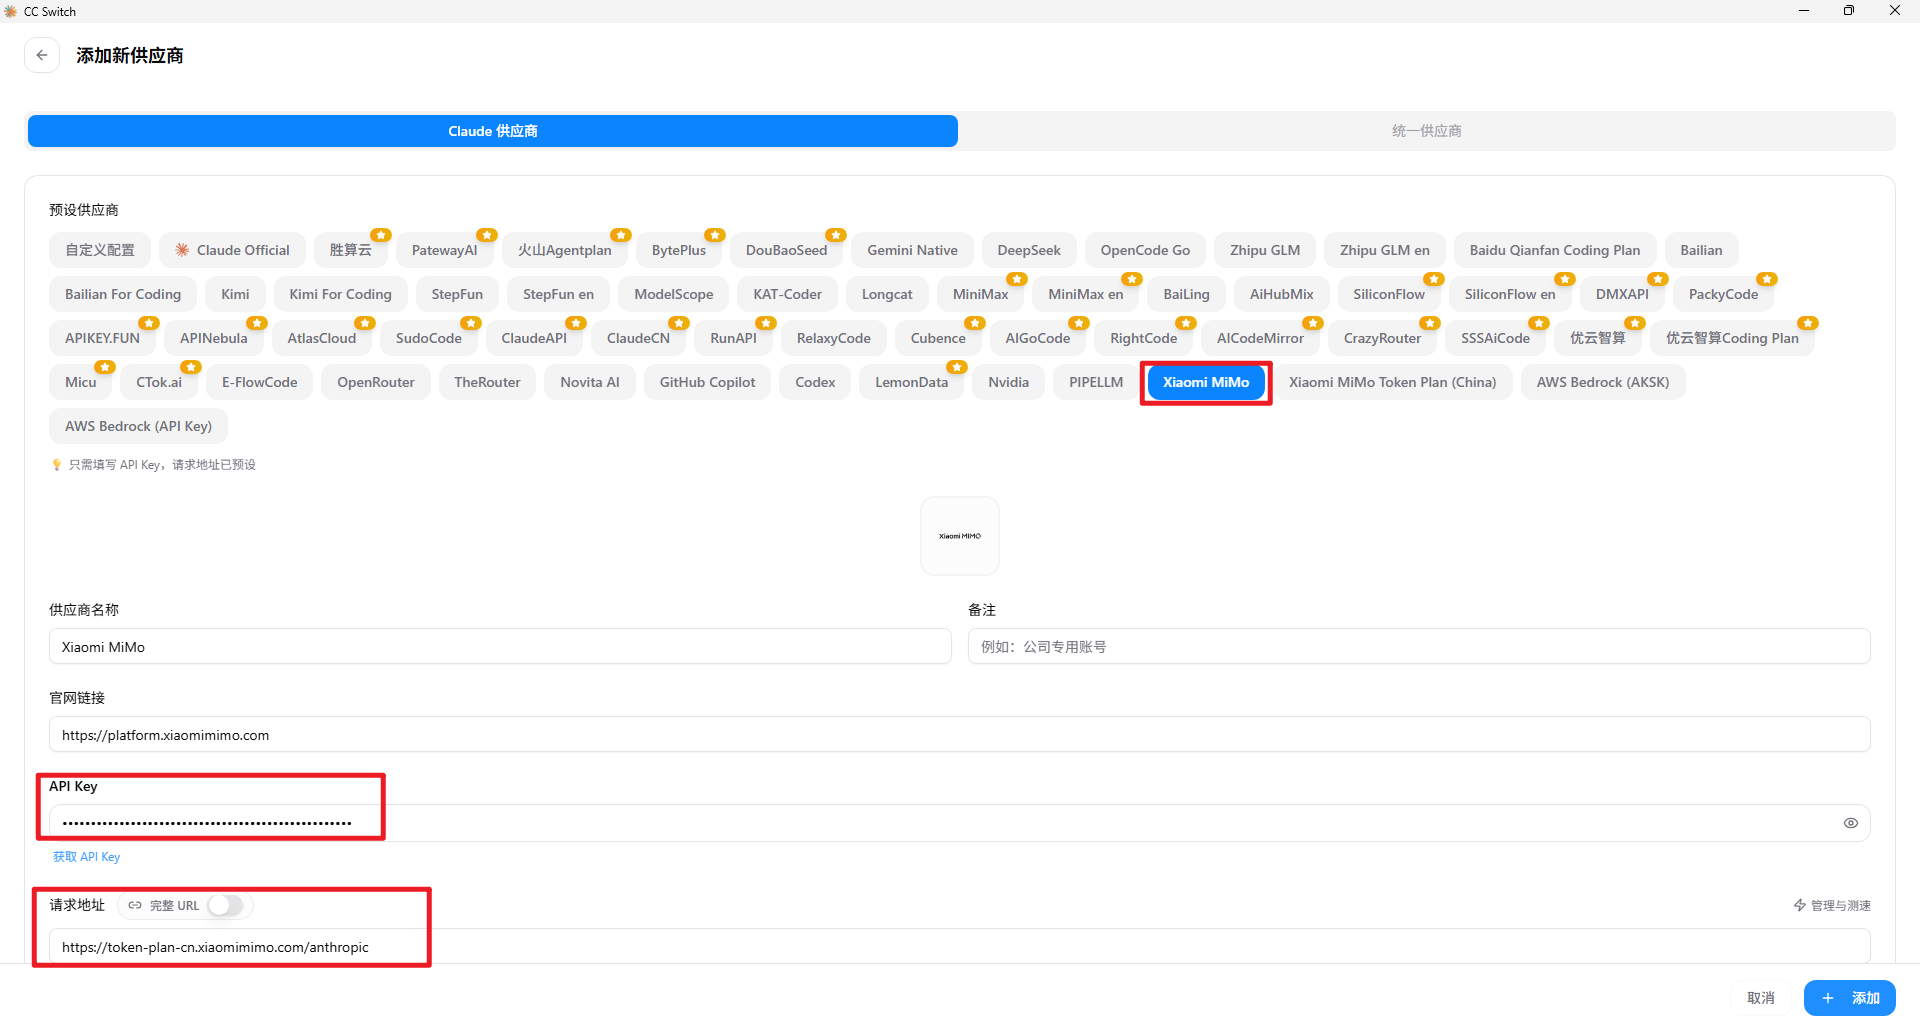Select the Novita AI preset
The image size is (1920, 1028).
click(590, 382)
